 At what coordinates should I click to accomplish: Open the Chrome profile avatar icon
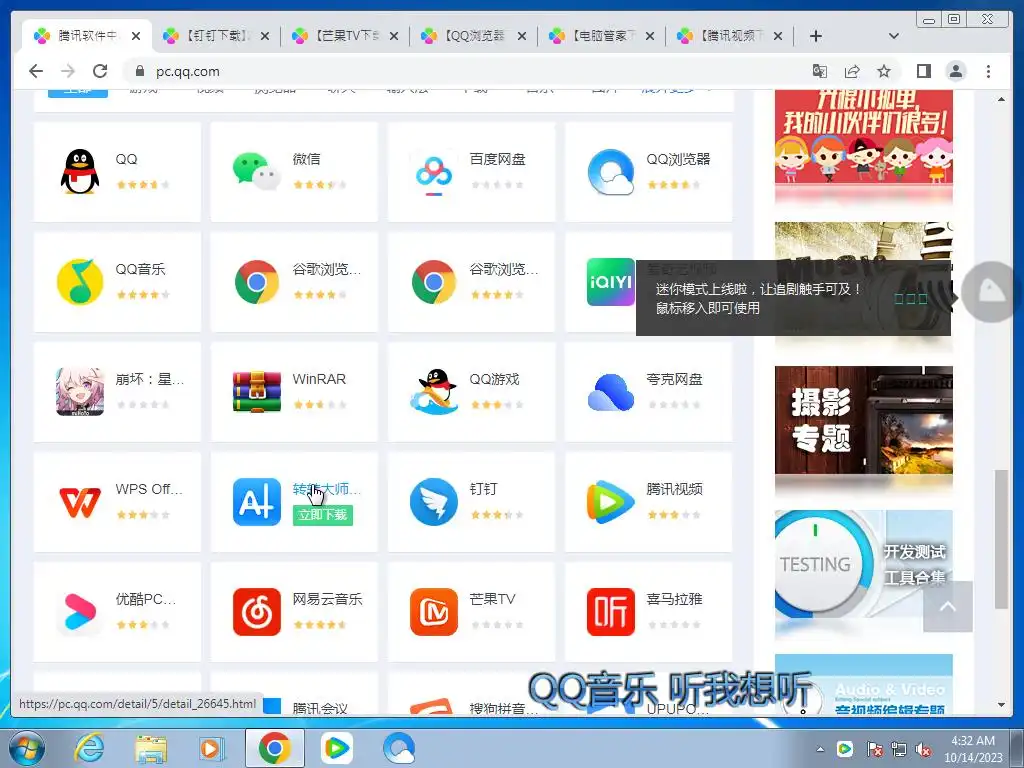point(956,71)
